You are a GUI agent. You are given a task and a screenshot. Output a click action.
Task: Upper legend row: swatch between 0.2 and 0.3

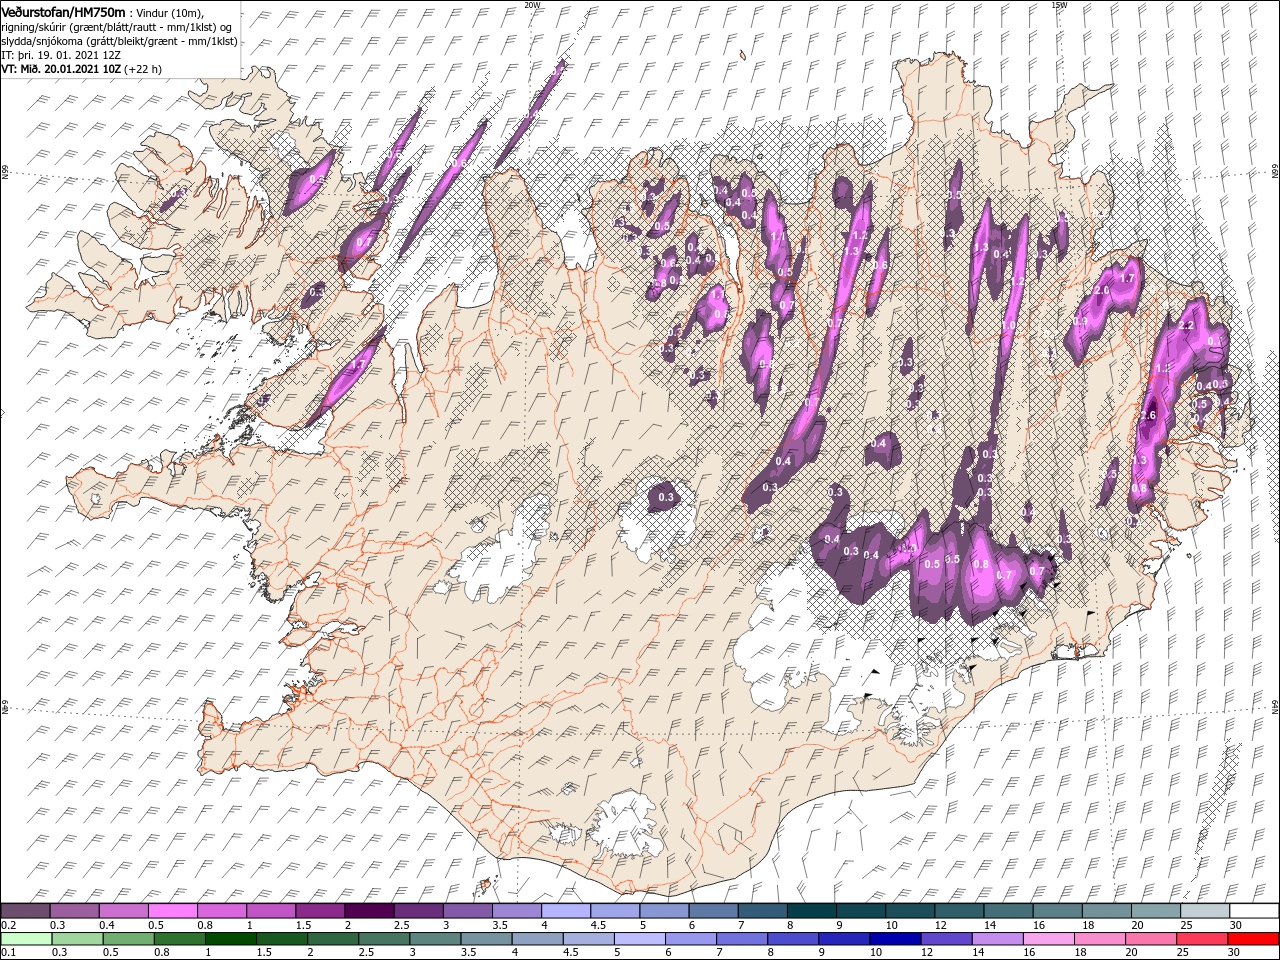pos(25,911)
